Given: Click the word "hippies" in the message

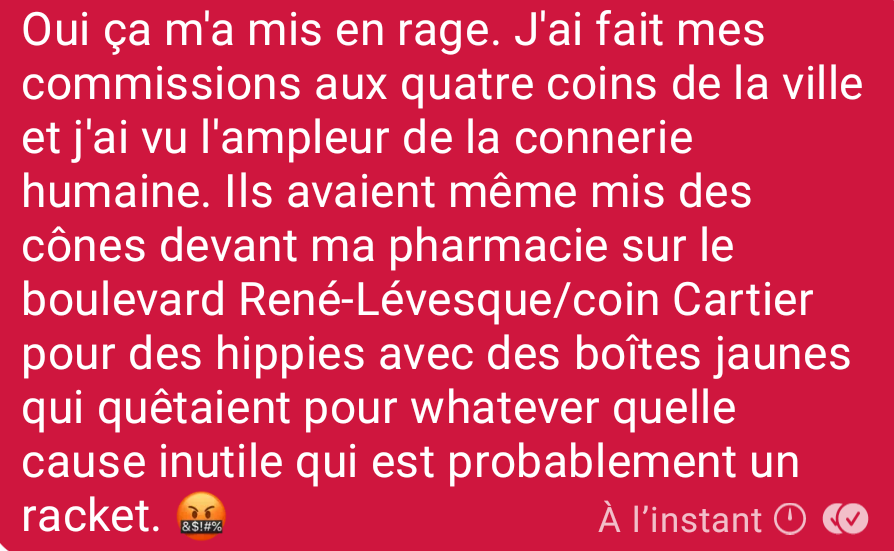Looking at the screenshot, I should pos(290,354).
